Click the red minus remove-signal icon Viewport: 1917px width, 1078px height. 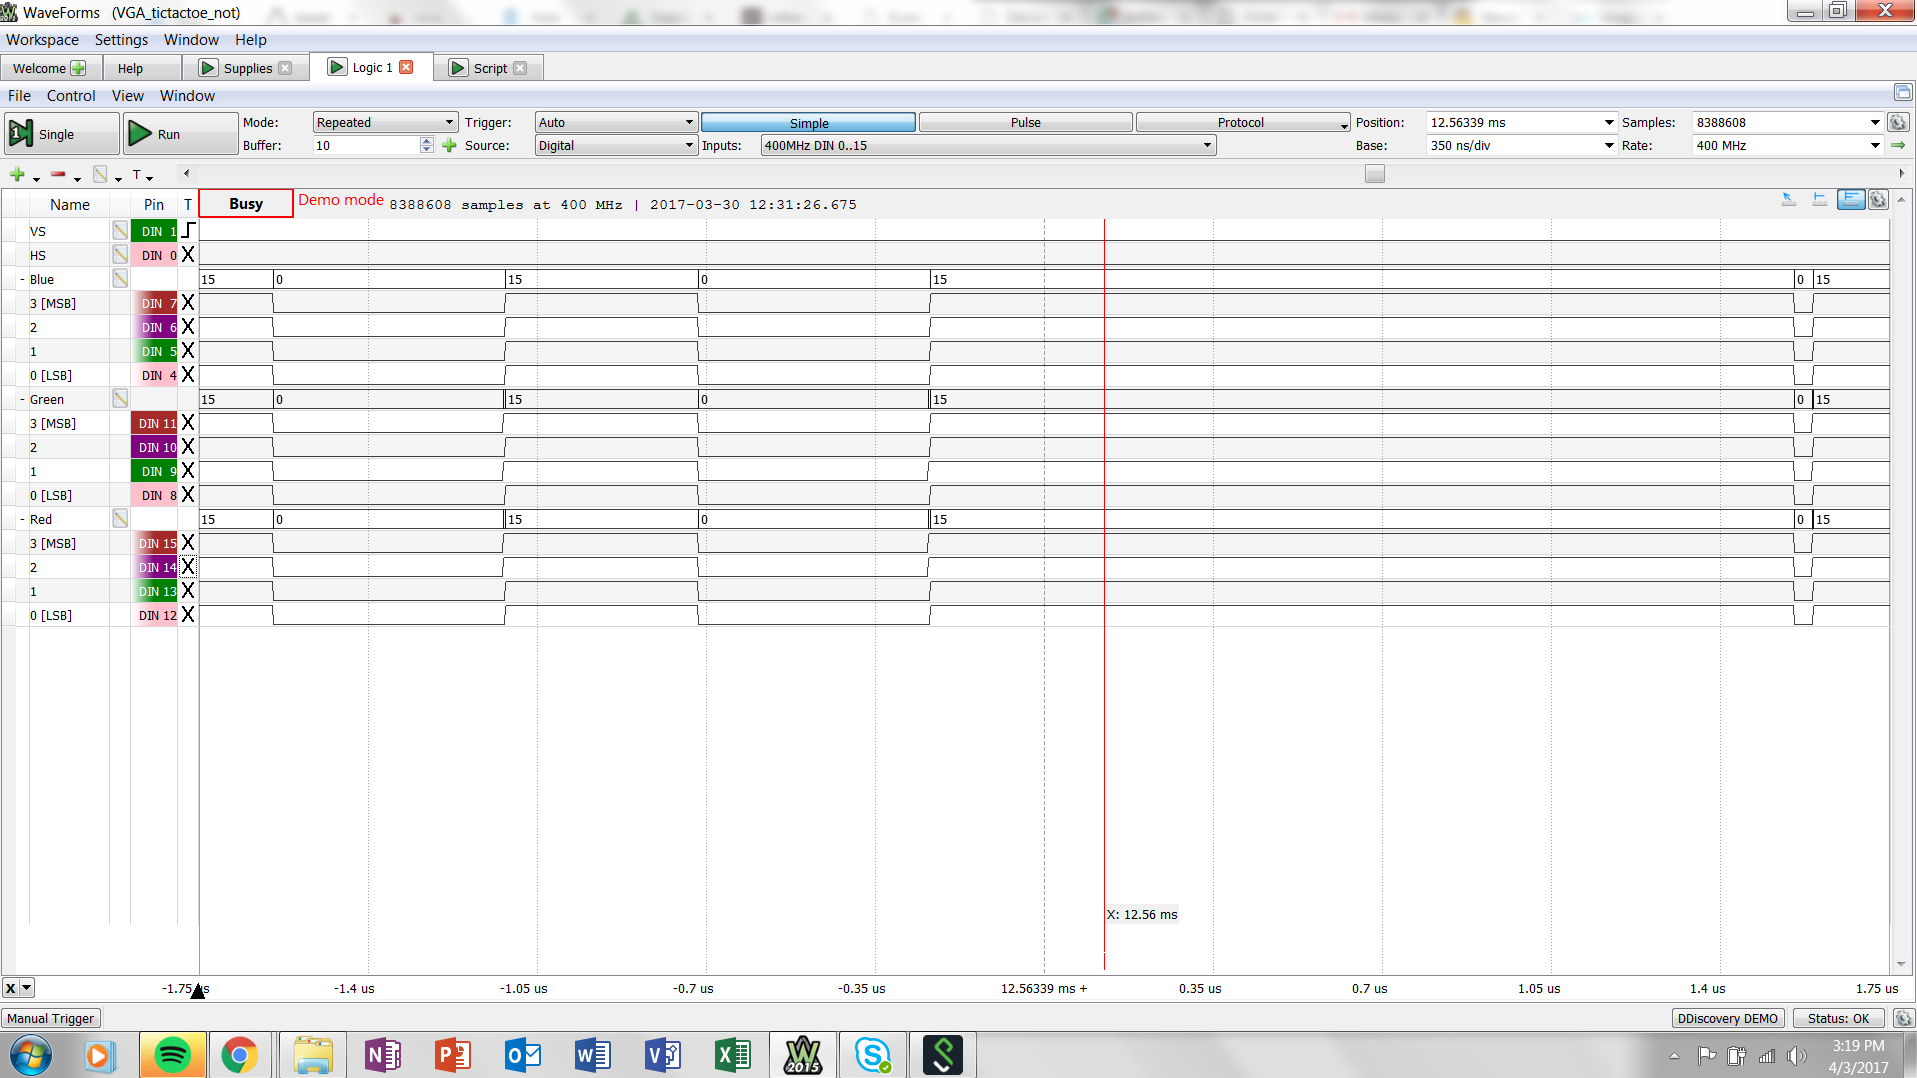click(x=58, y=175)
